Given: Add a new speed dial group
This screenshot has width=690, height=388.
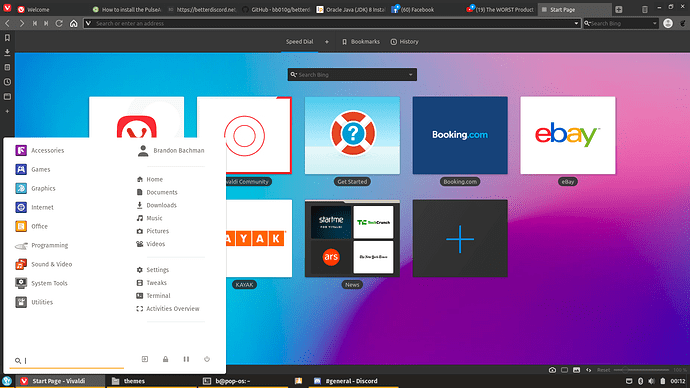Looking at the screenshot, I should (327, 42).
